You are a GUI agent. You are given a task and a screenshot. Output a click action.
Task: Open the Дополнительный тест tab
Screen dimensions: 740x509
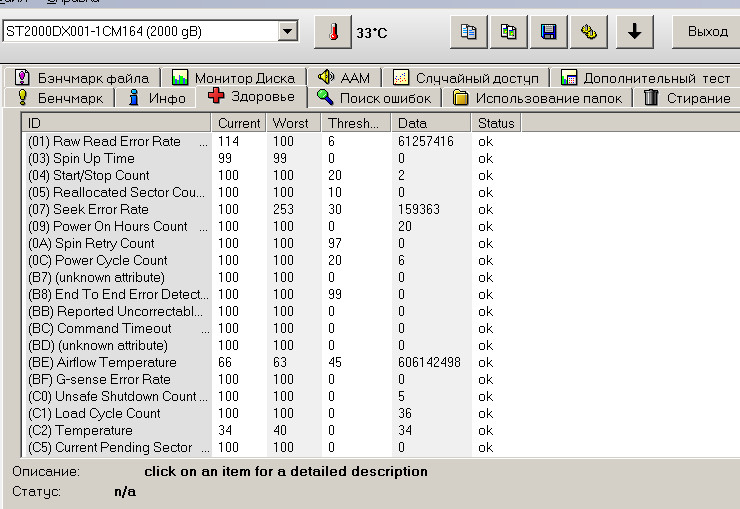coord(646,77)
